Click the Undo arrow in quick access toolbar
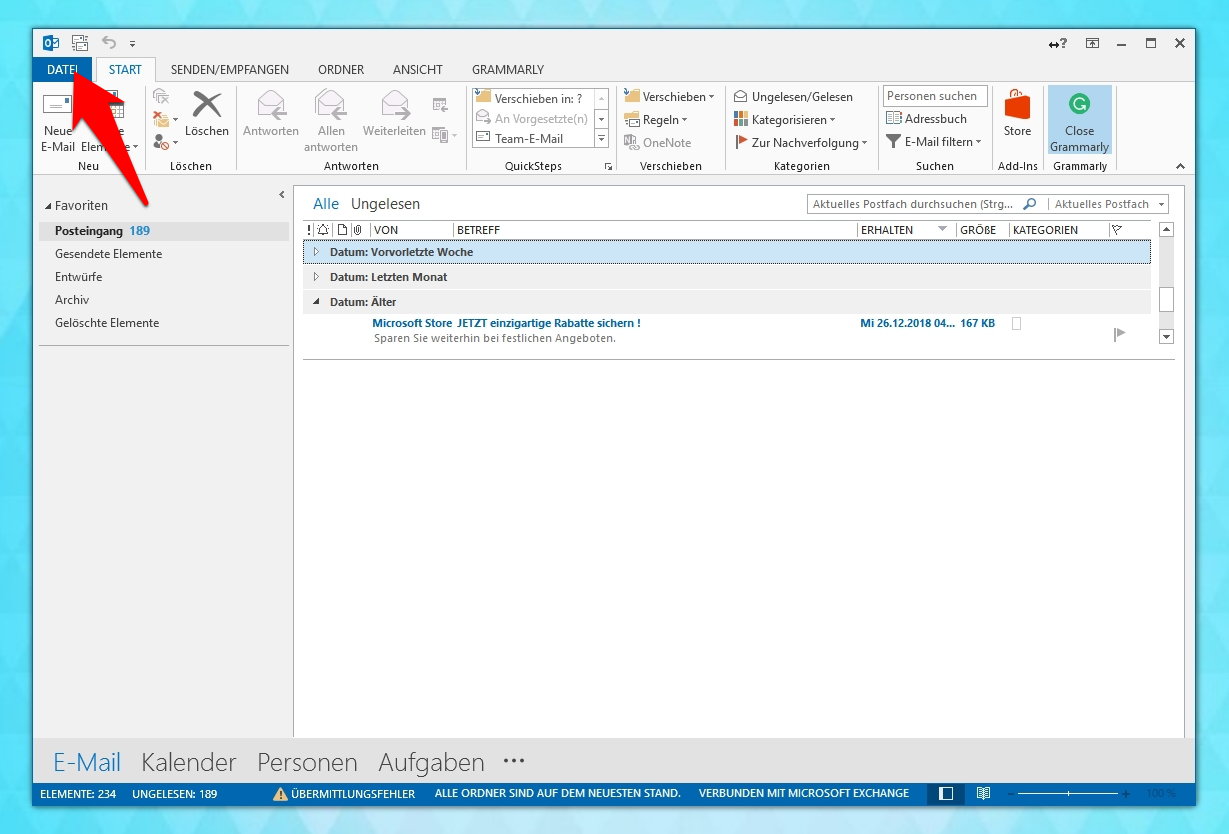Viewport: 1229px width, 834px height. click(x=109, y=43)
